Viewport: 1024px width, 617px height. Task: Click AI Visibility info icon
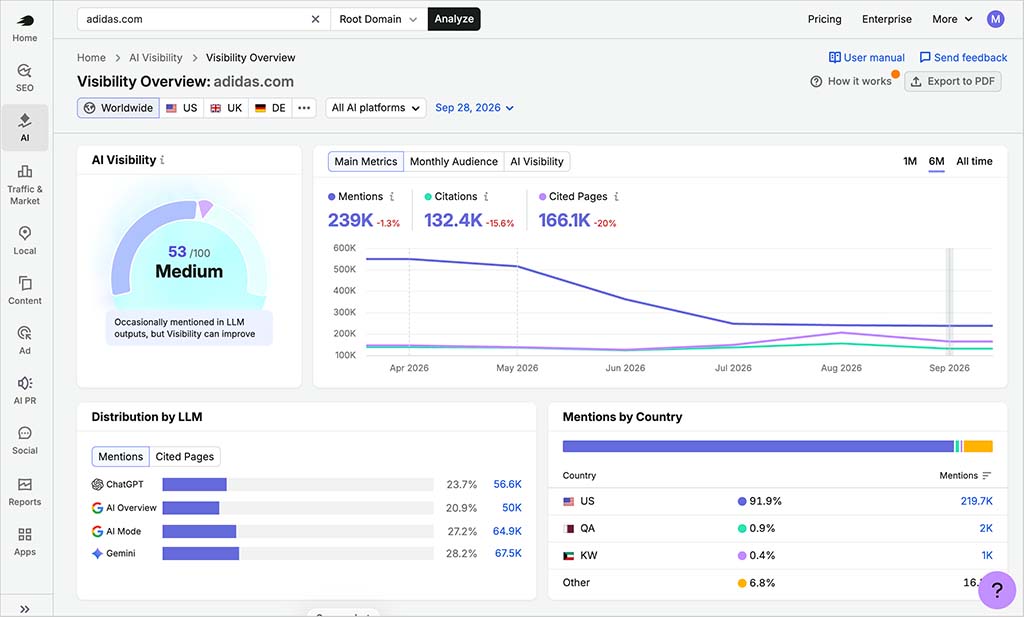tap(162, 160)
